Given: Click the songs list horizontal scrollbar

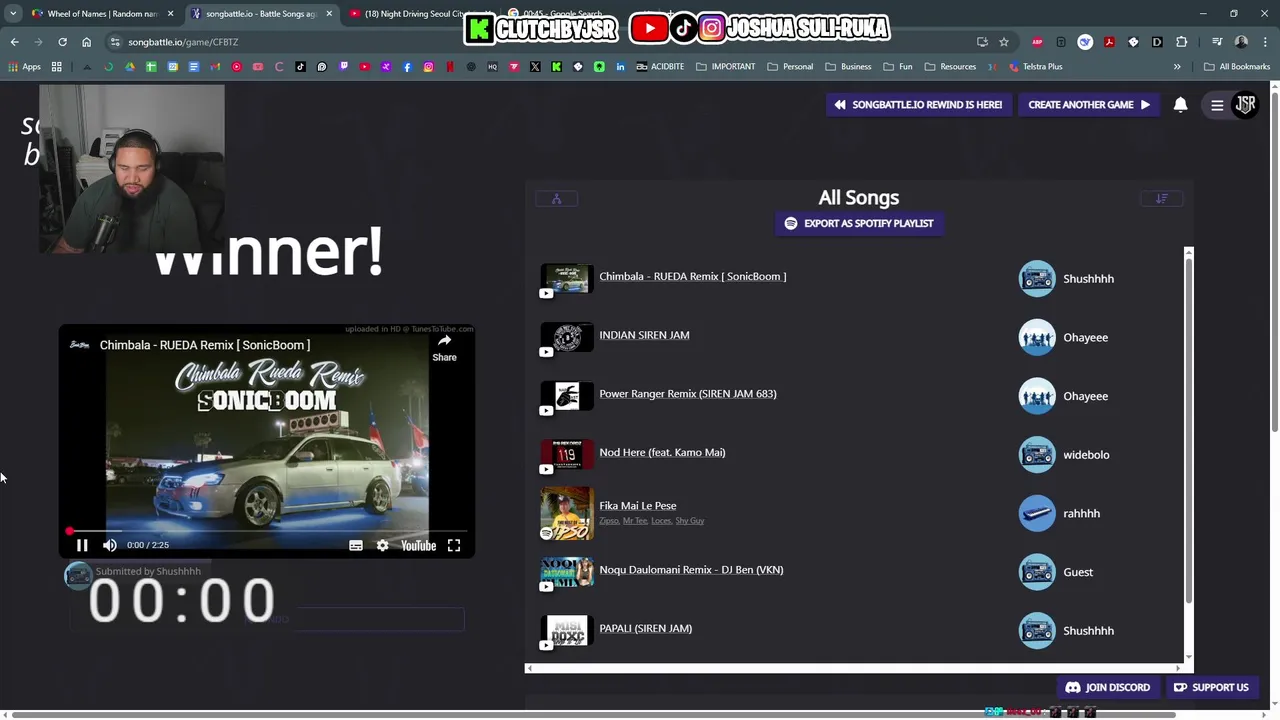Looking at the screenshot, I should pos(854,668).
